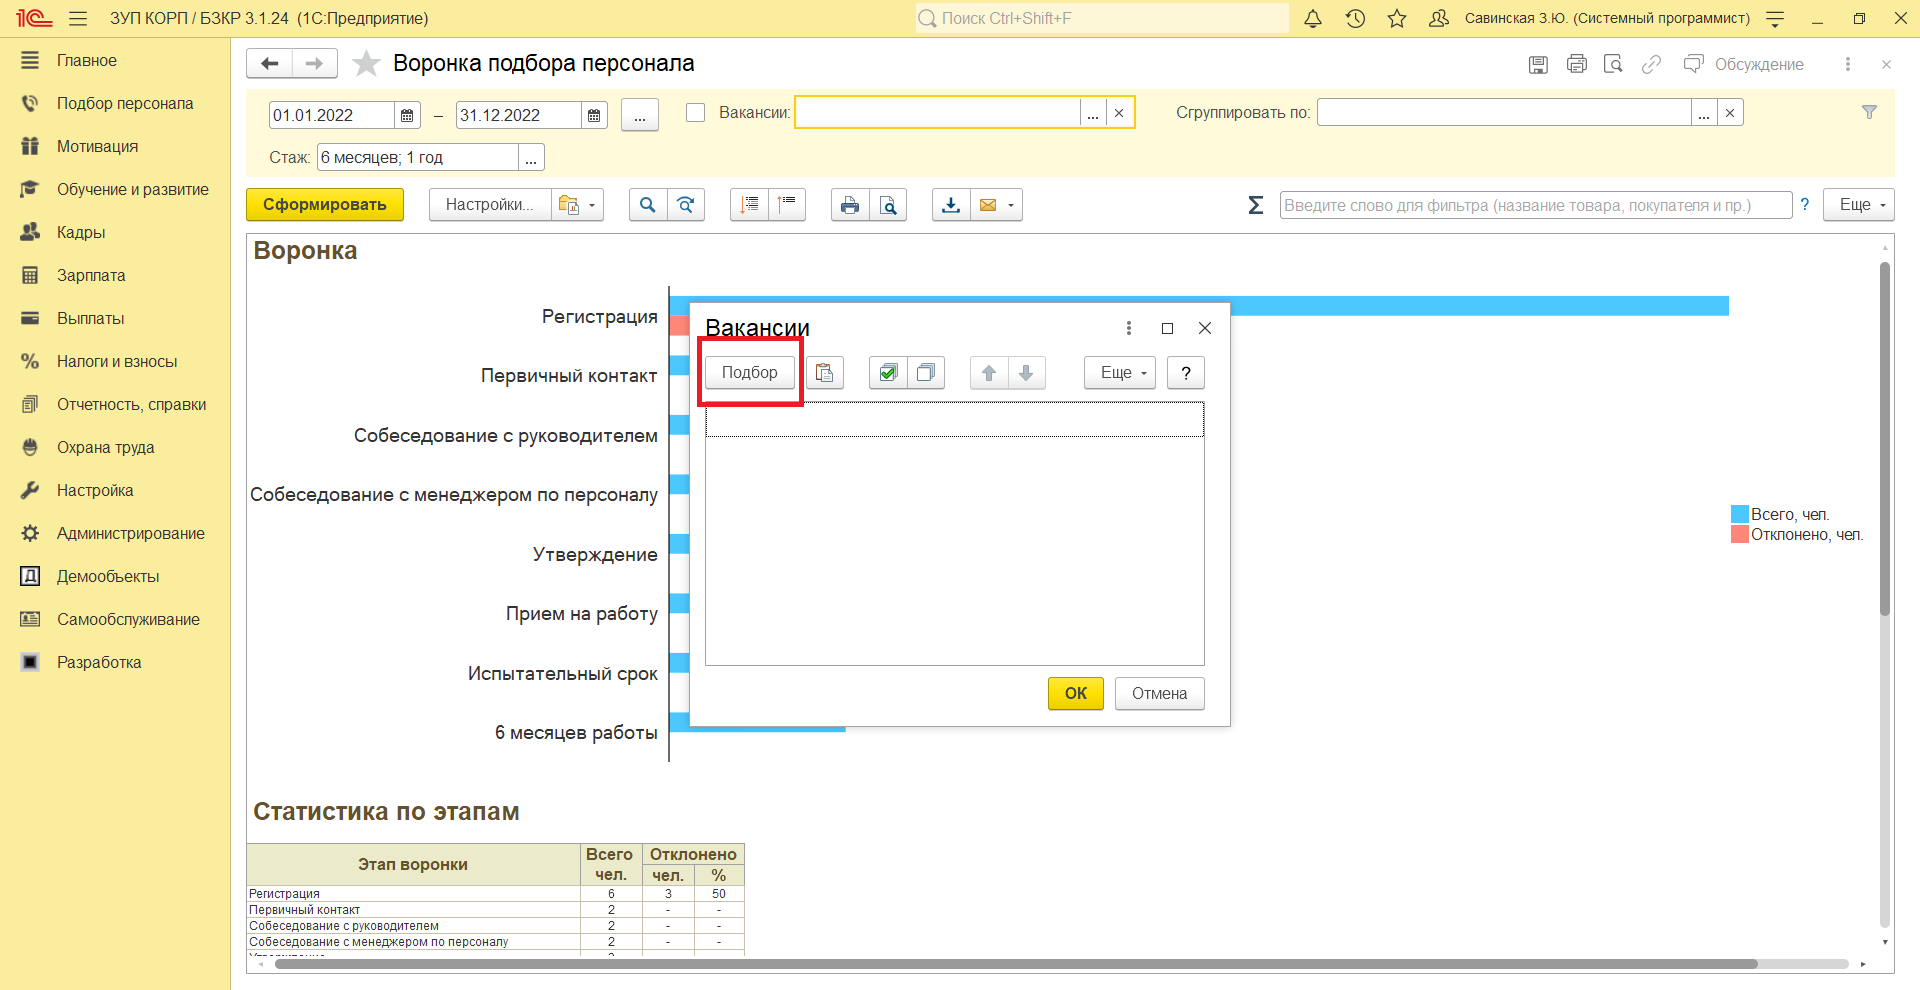Click the report filter search input field
This screenshot has height=990, width=1920.
pyautogui.click(x=1535, y=205)
